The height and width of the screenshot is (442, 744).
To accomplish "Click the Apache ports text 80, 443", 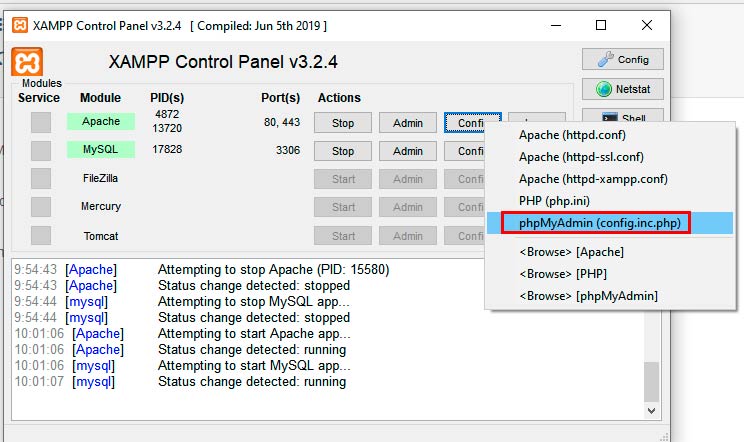I will coord(282,122).
